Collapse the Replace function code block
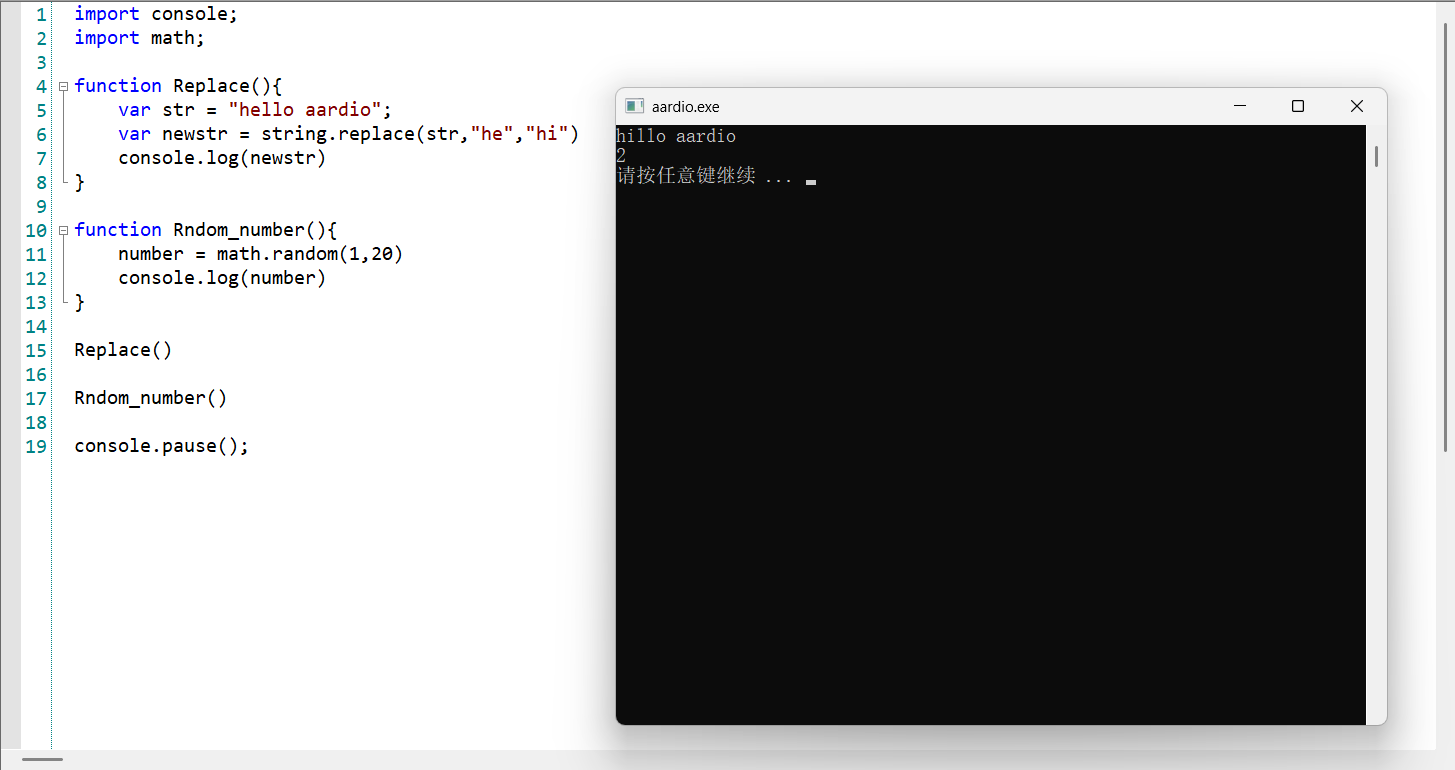 [x=62, y=86]
